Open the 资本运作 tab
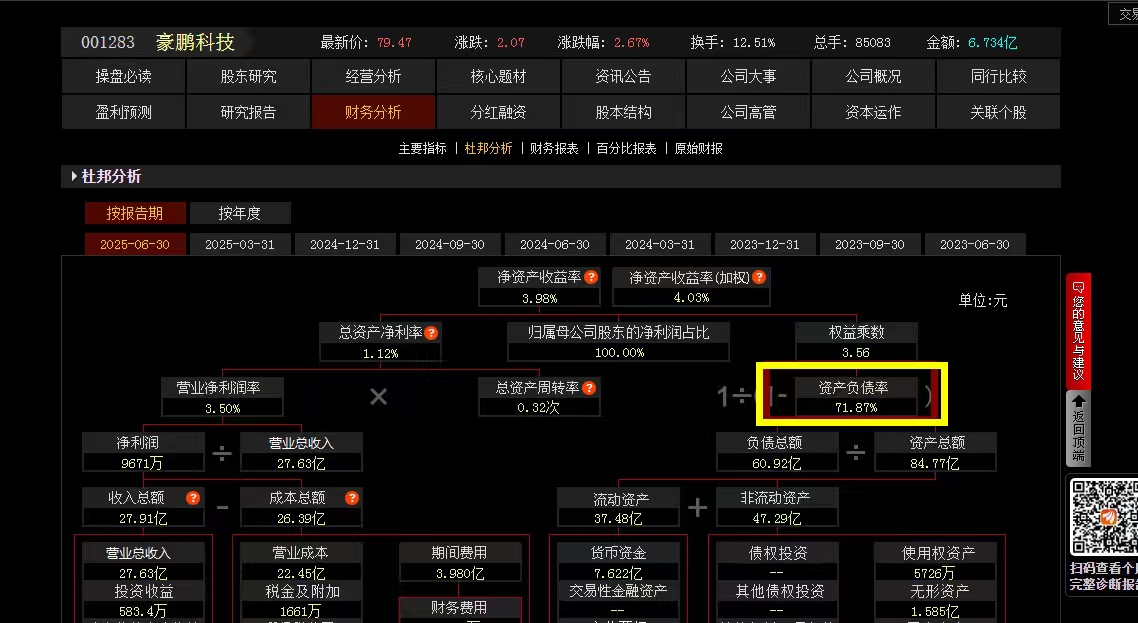The image size is (1138, 623). [874, 113]
